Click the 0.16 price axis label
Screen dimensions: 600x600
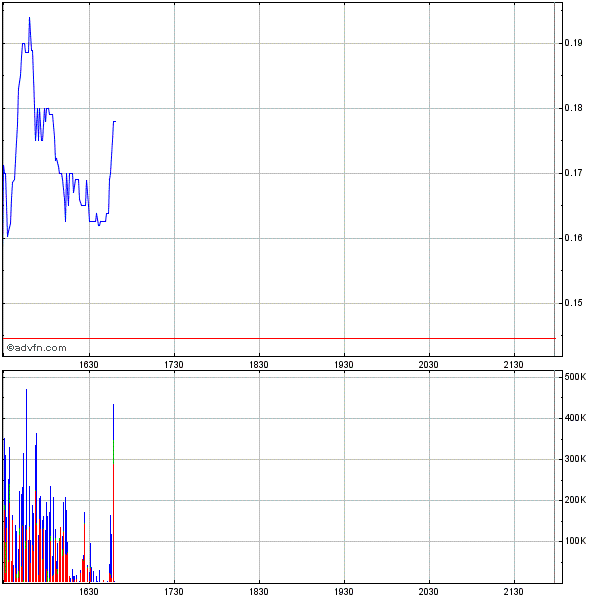(x=573, y=238)
